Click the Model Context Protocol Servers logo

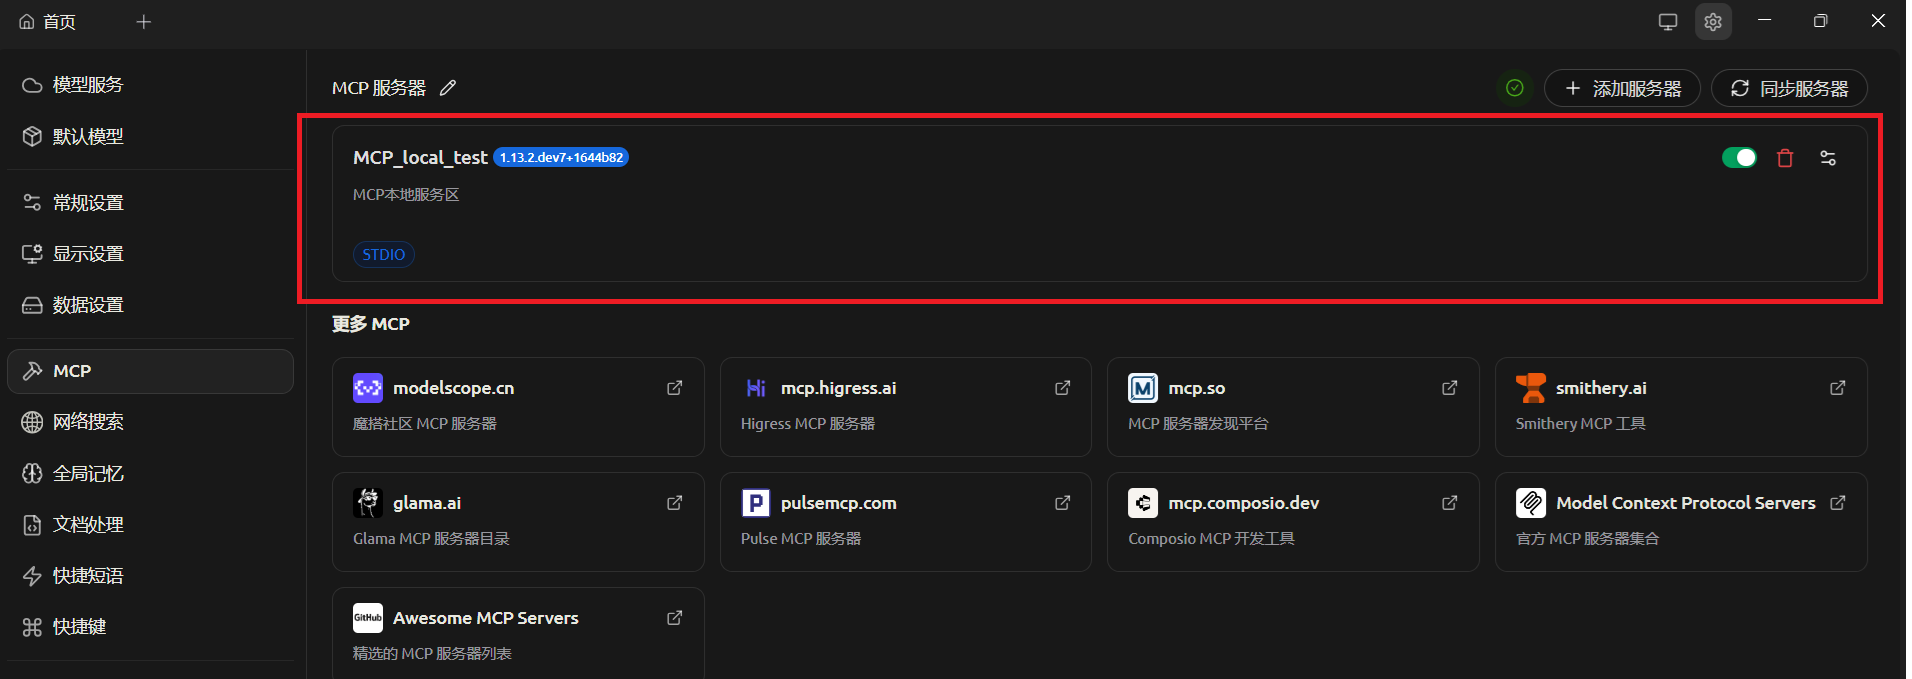coord(1531,503)
